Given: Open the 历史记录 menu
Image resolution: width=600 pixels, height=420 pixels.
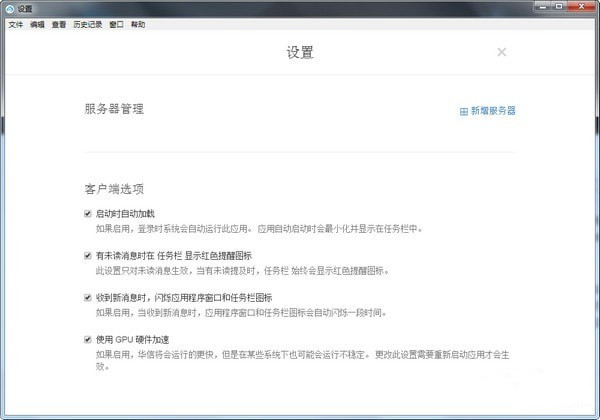Looking at the screenshot, I should pyautogui.click(x=88, y=24).
